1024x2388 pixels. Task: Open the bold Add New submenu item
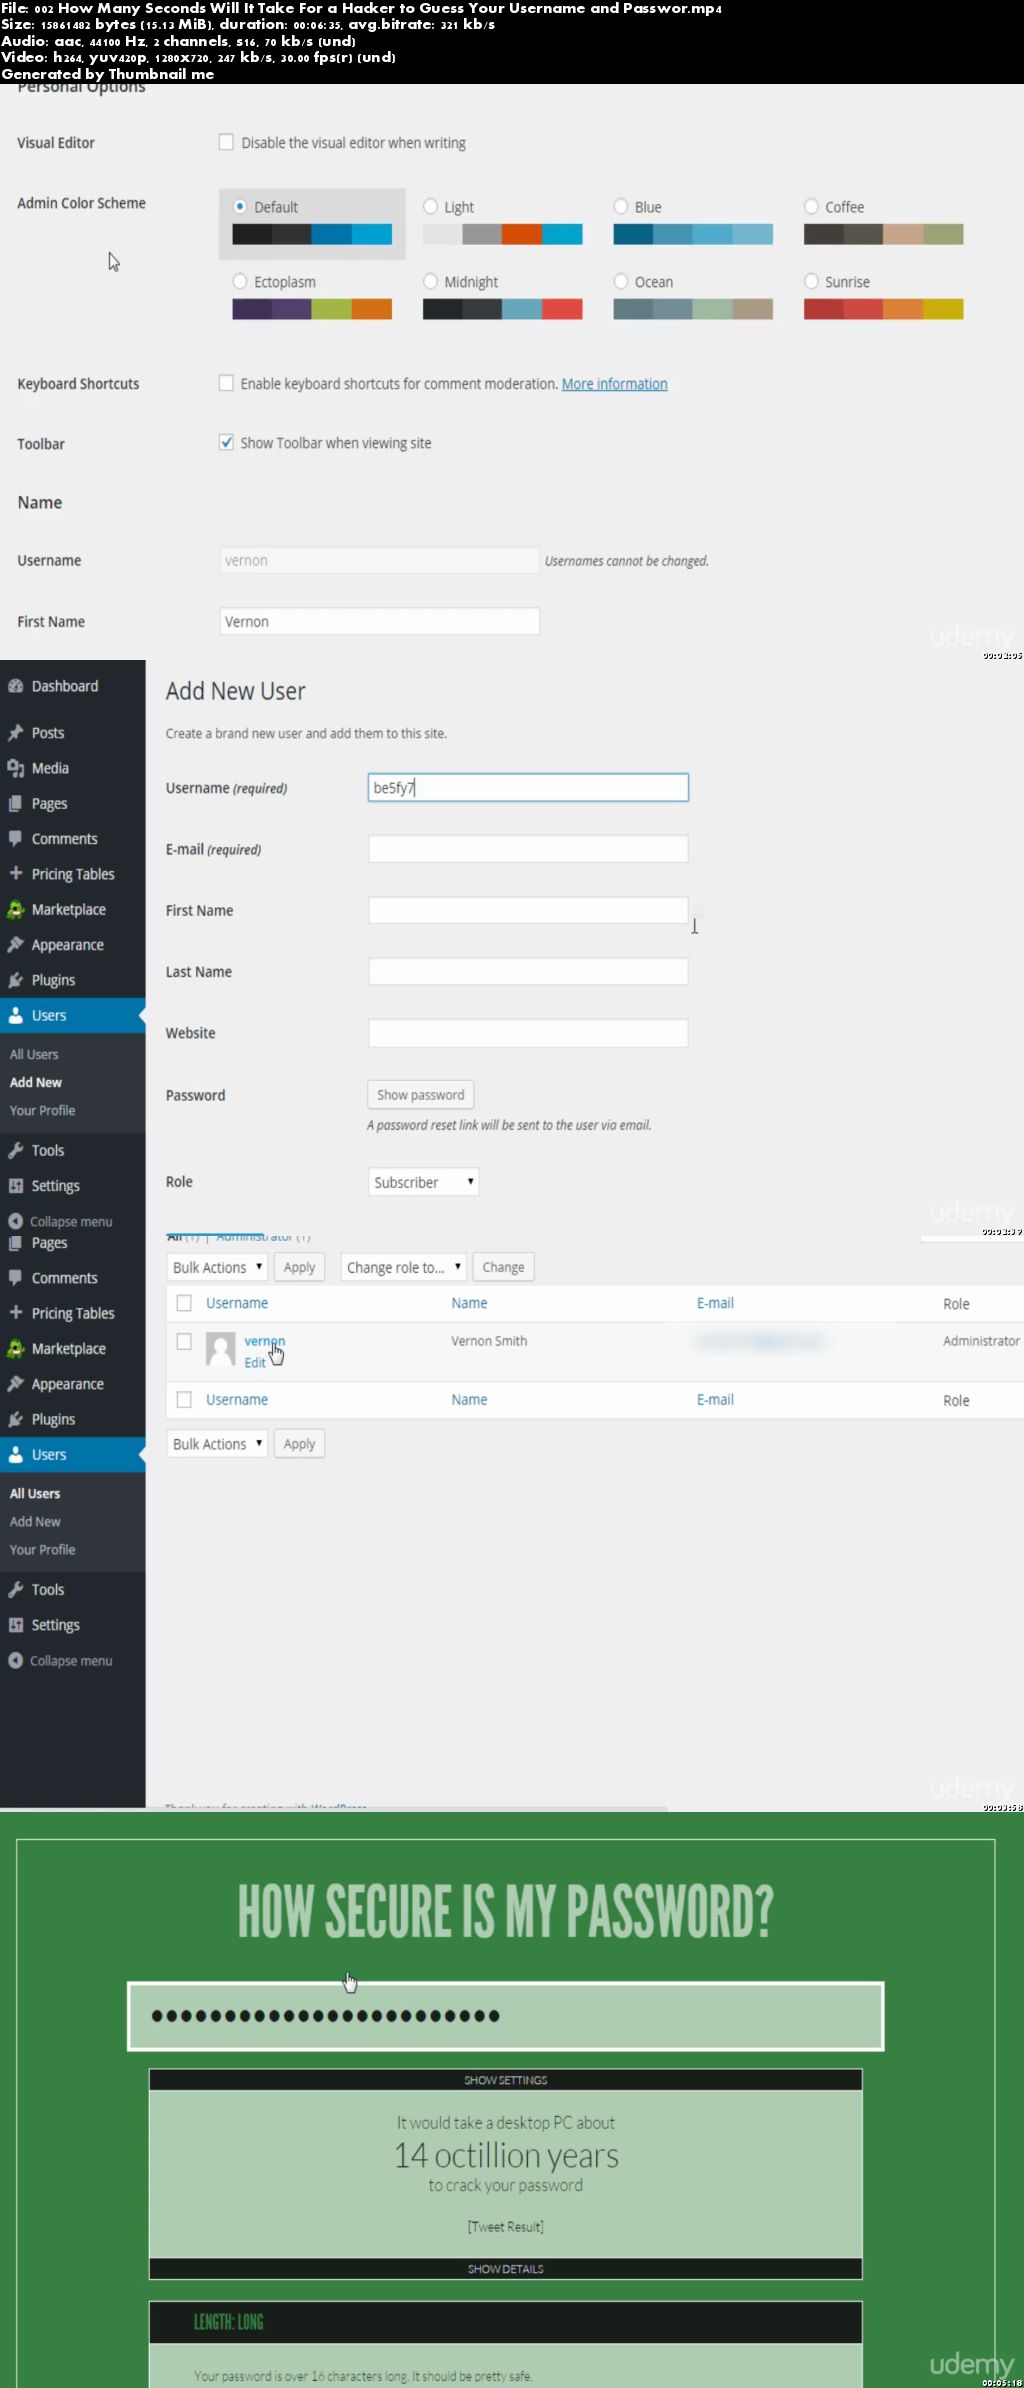pos(36,1082)
